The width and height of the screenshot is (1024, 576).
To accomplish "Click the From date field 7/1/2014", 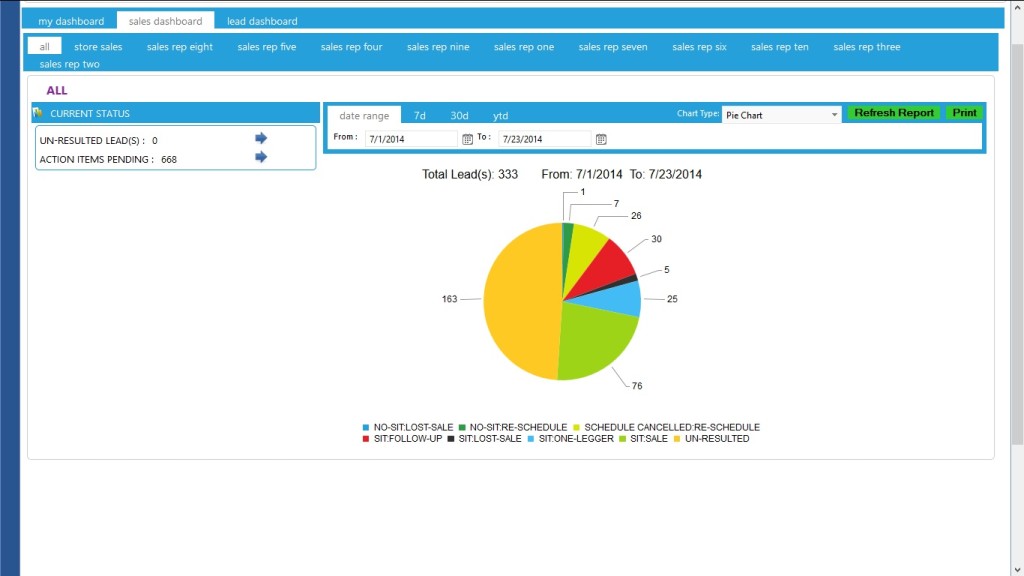I will coord(411,139).
